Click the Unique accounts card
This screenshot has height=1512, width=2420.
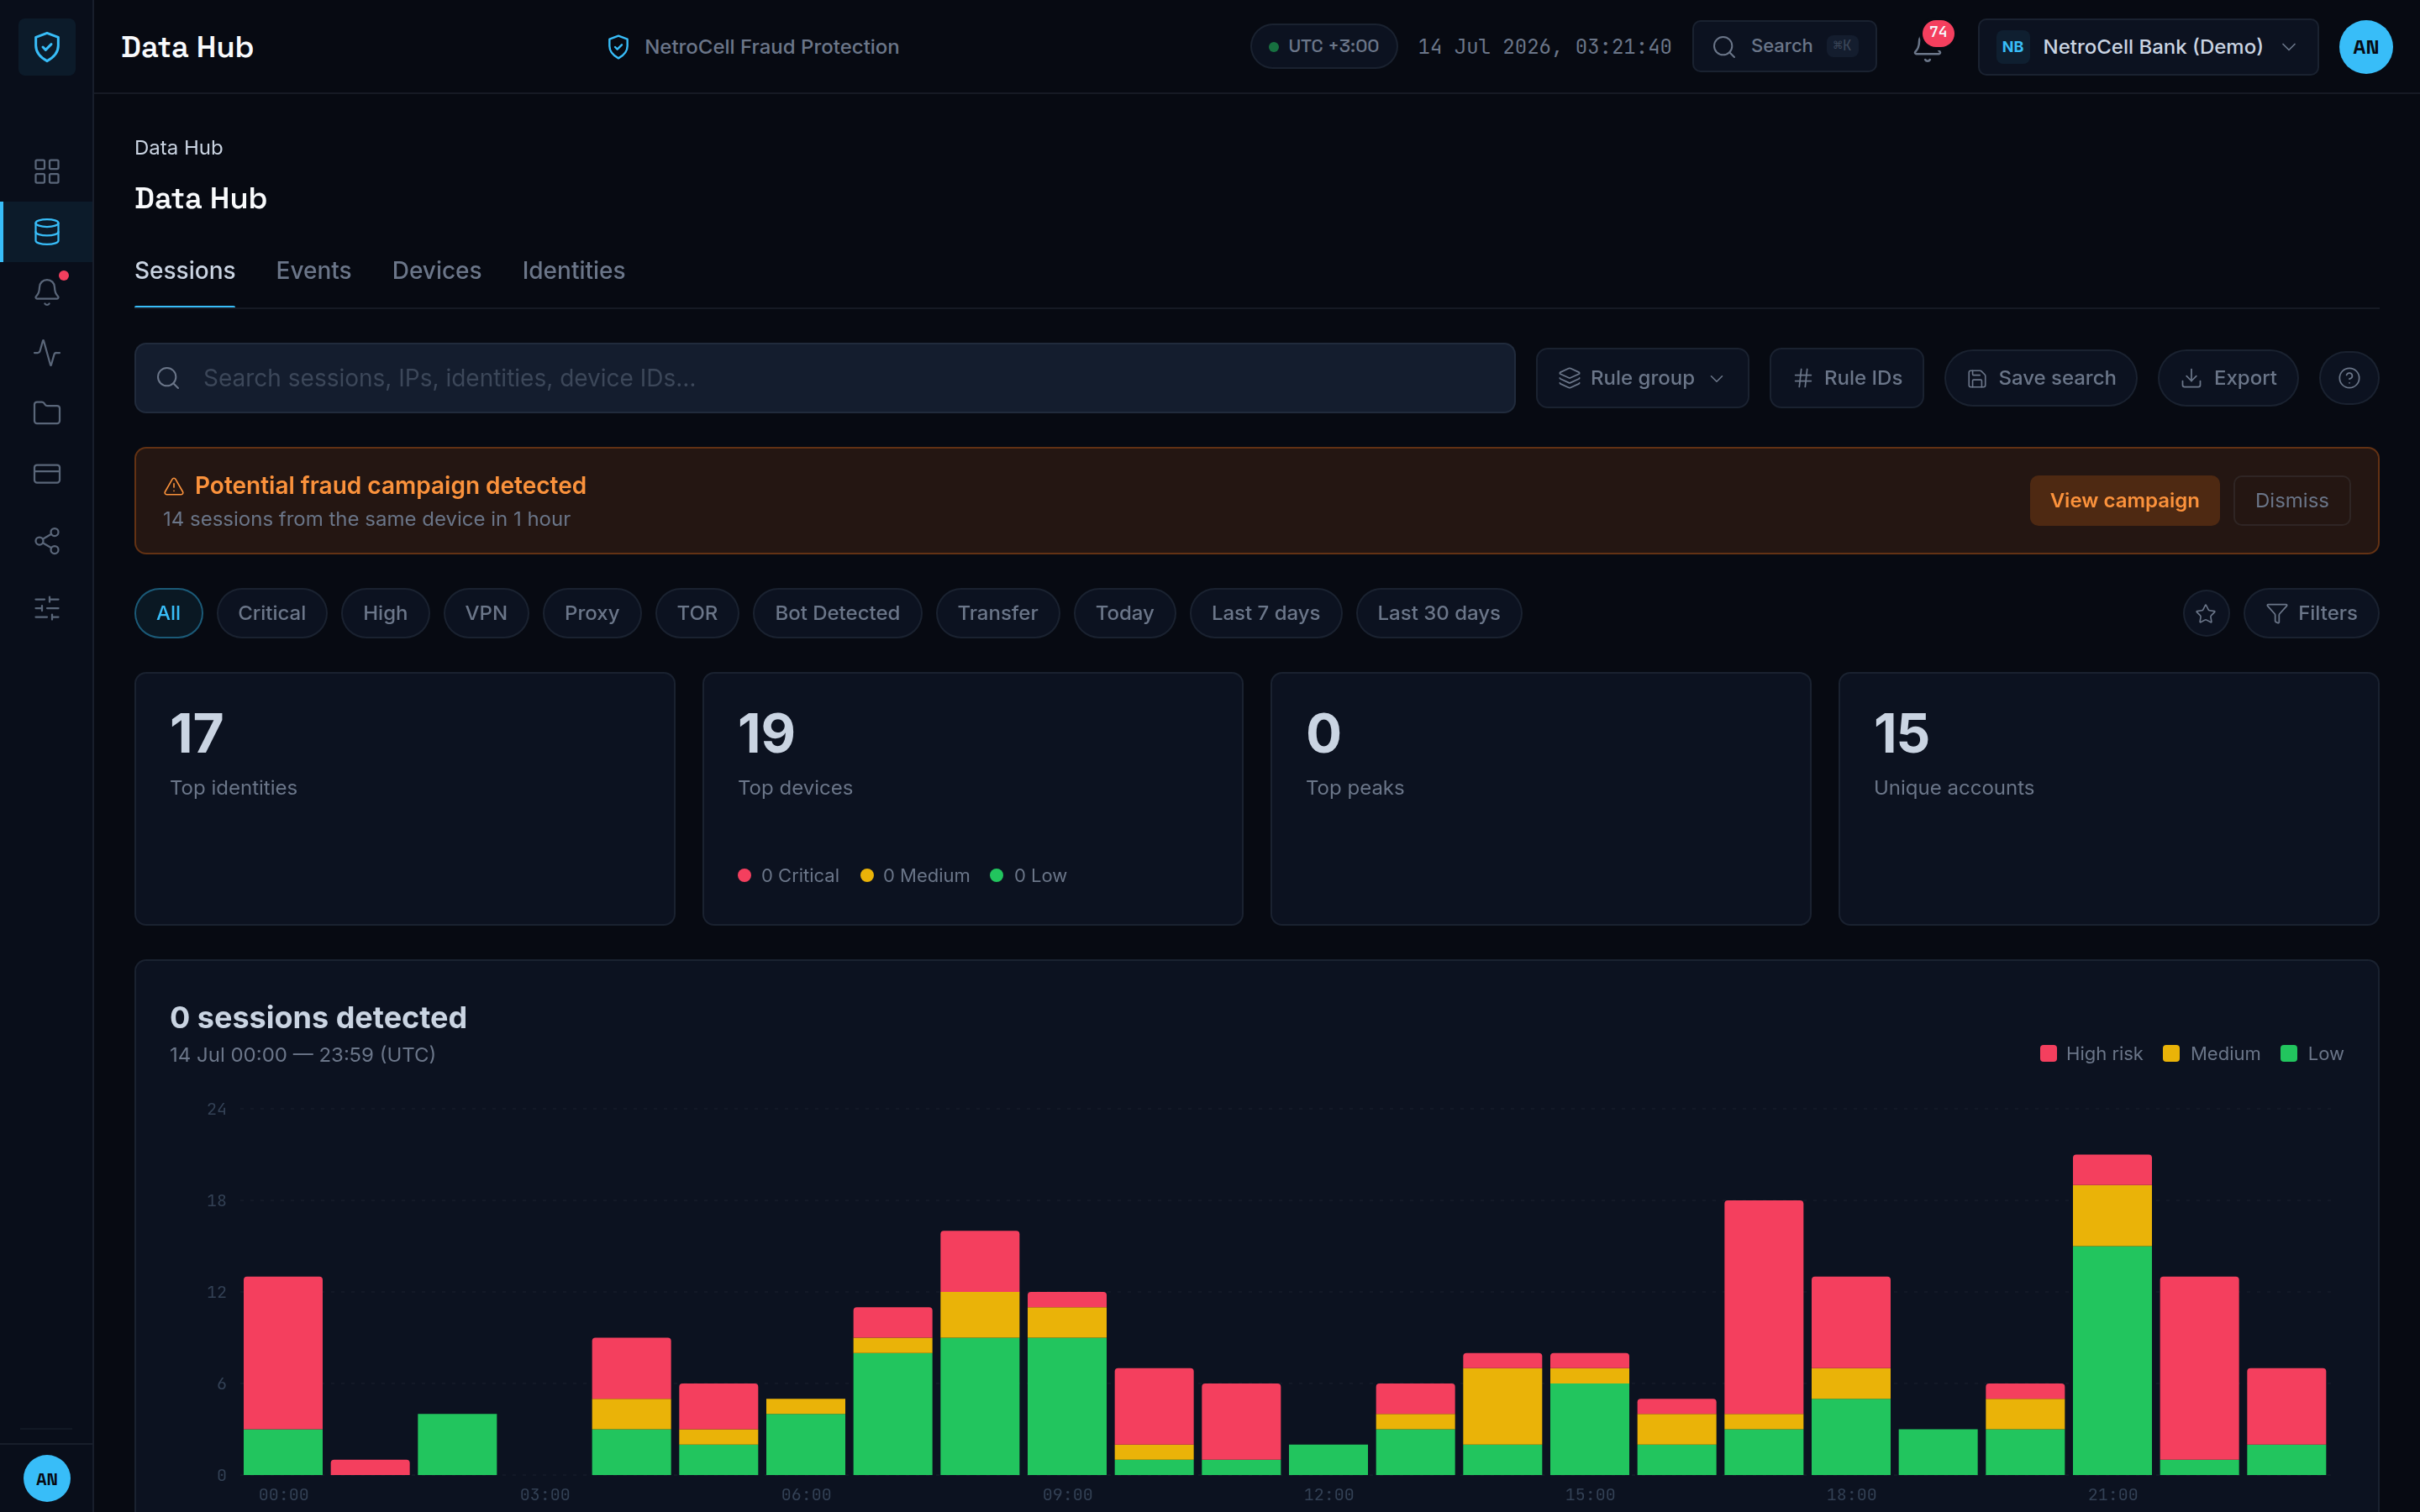point(2108,798)
